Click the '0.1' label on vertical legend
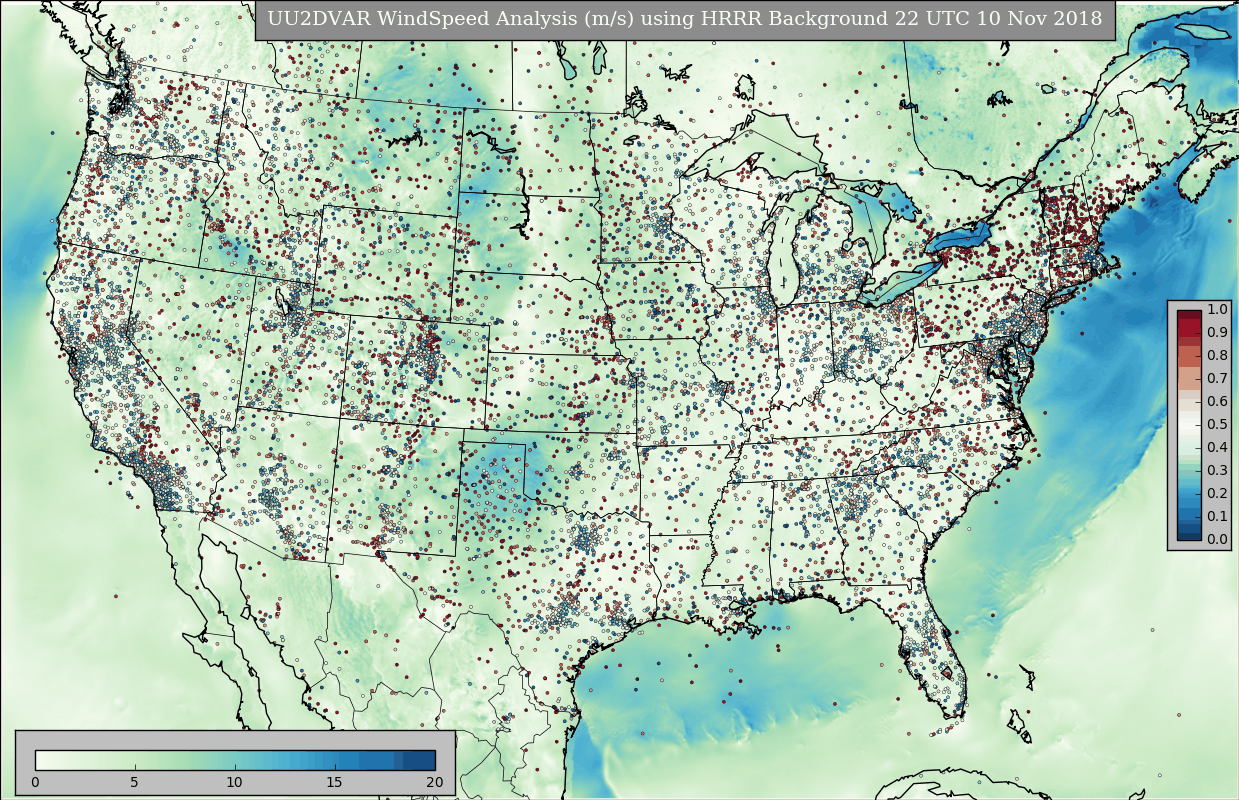The image size is (1239, 800). point(1218,516)
